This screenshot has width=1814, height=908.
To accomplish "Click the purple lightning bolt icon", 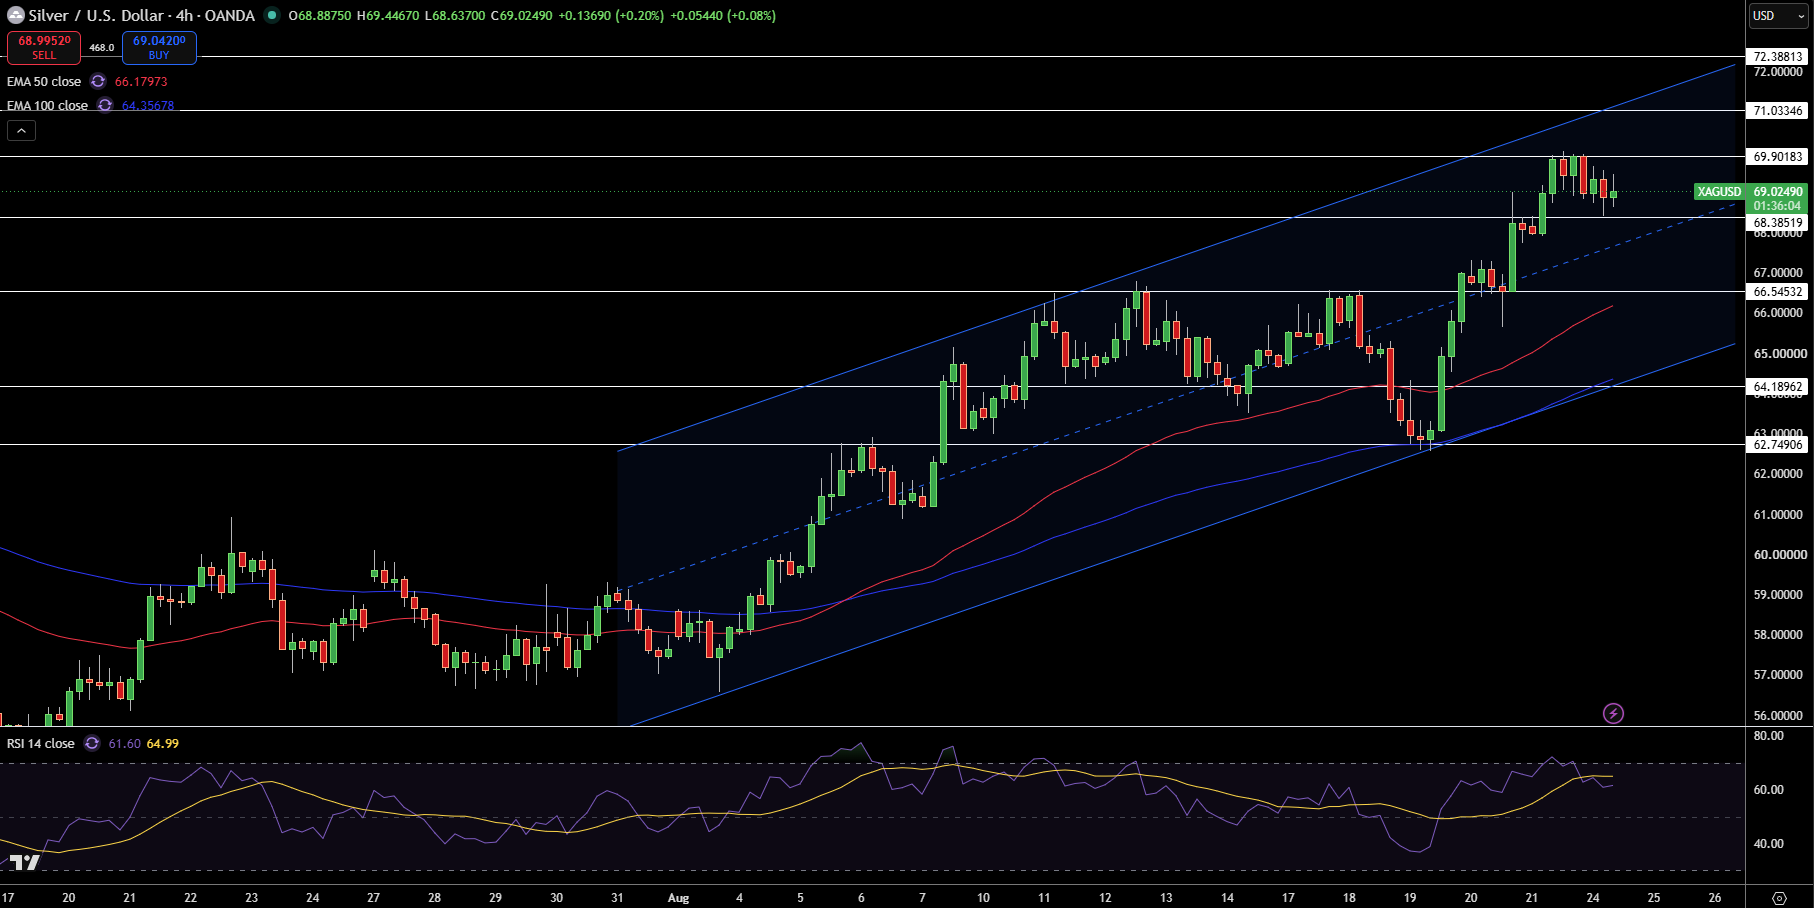I will click(1613, 713).
